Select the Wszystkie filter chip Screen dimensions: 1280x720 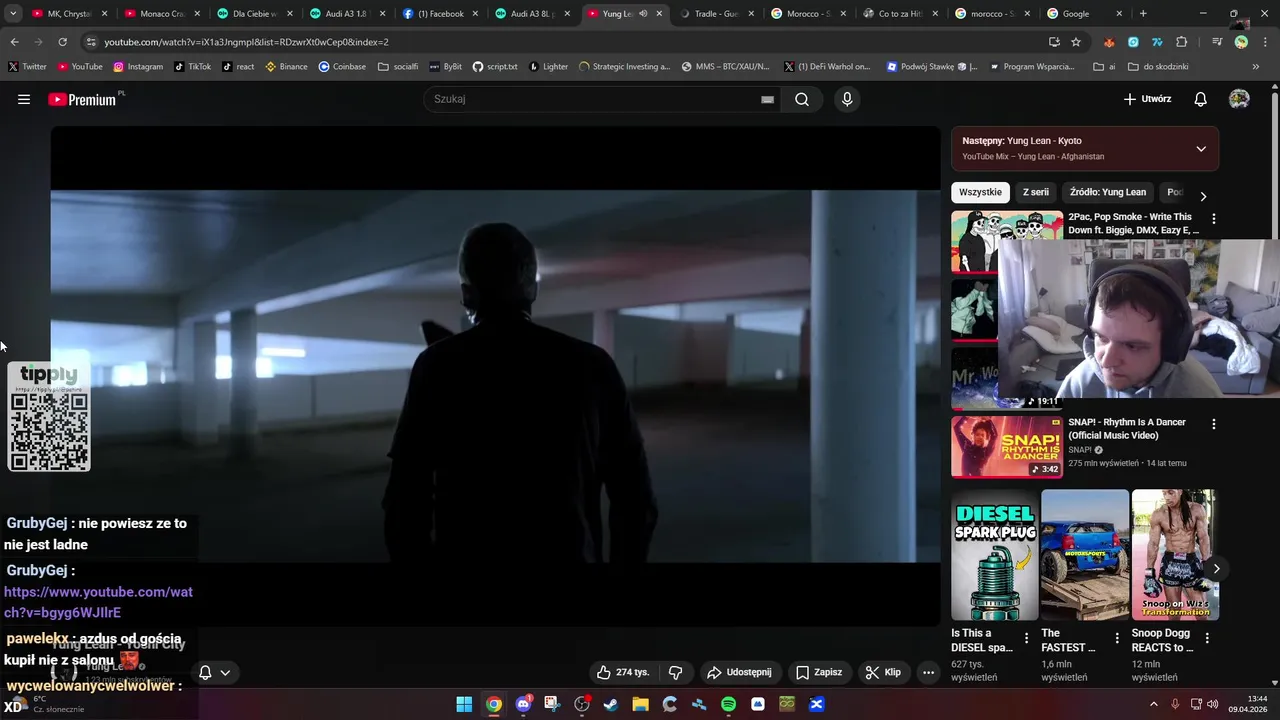click(x=980, y=192)
